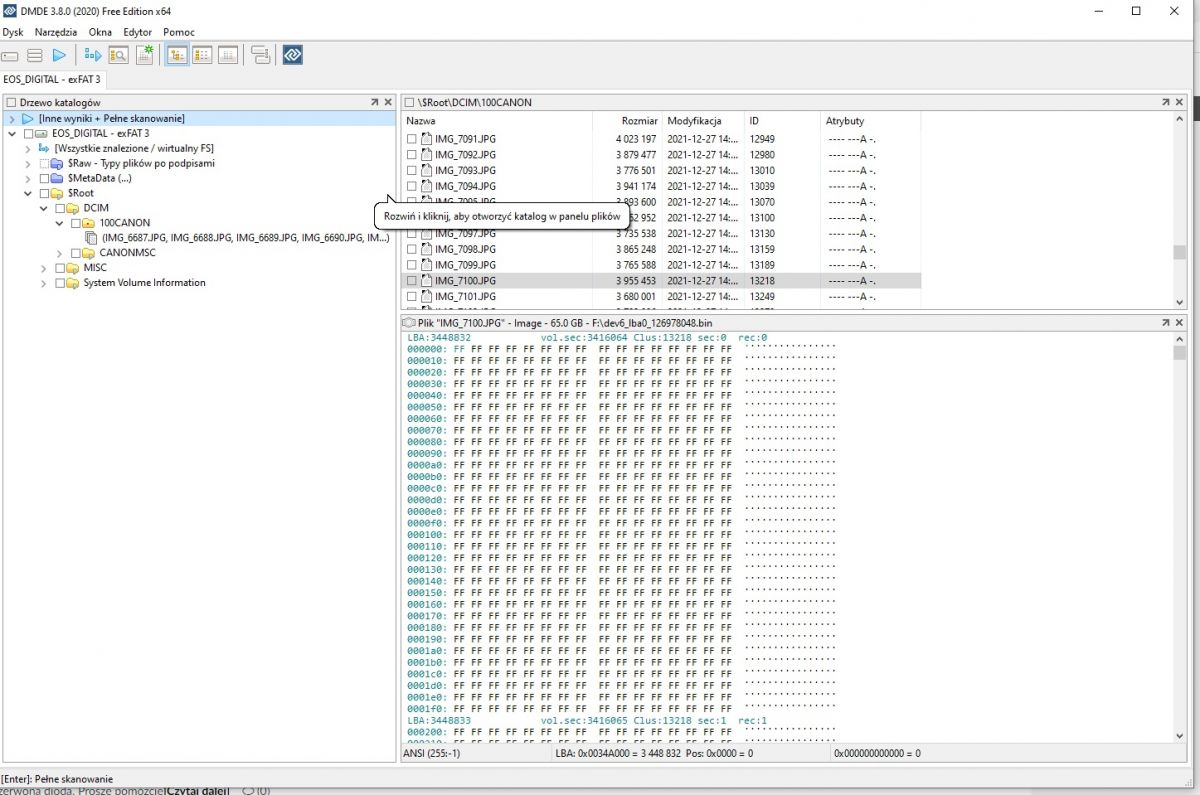
Task: Select the EOS_DIGITAL - exFAT 3 tab
Action: tap(52, 78)
